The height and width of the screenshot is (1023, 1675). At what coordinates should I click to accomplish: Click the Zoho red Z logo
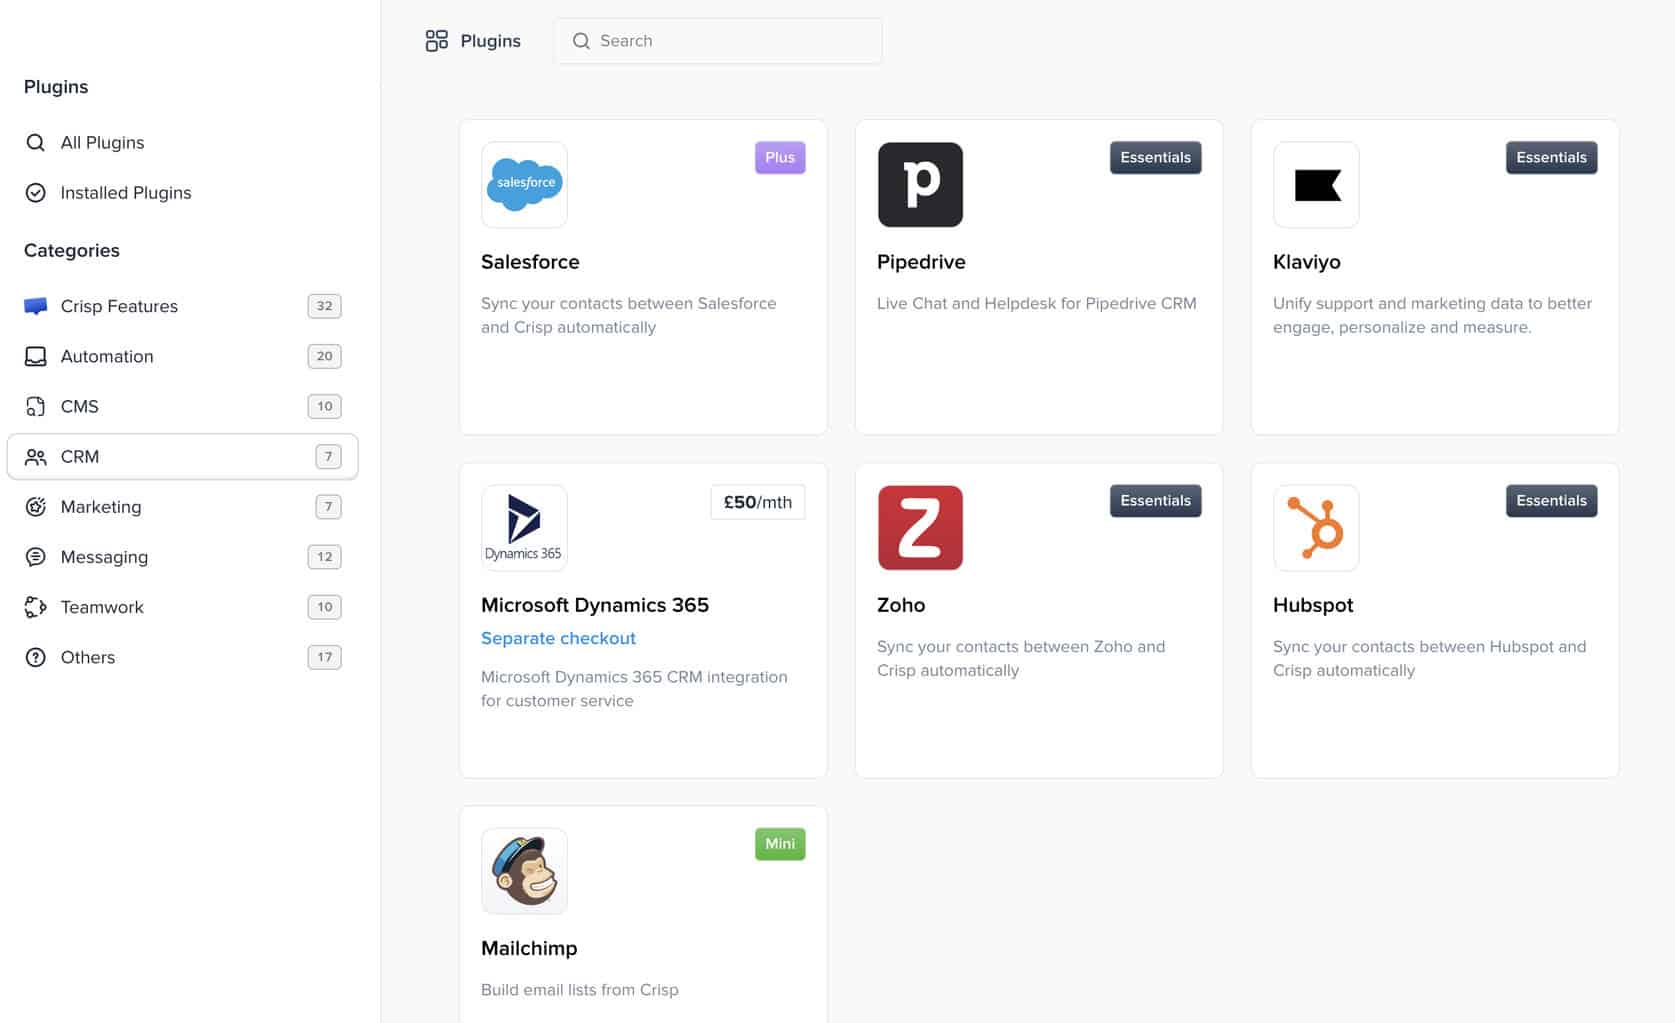tap(920, 528)
